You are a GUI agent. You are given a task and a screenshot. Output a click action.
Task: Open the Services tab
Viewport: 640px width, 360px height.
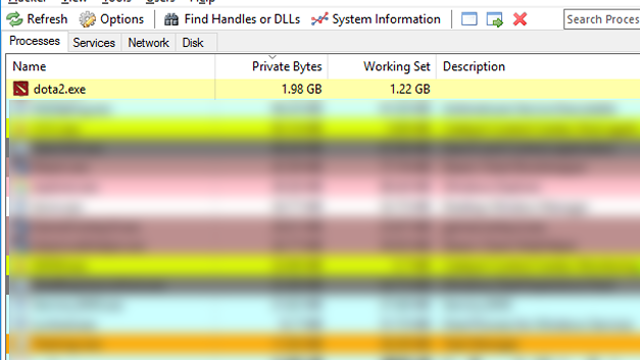coord(94,43)
